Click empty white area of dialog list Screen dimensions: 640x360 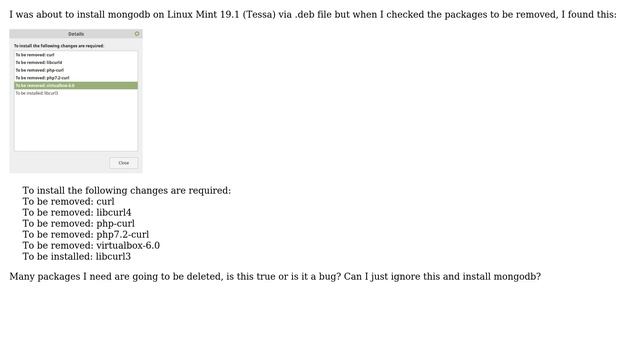coord(76,124)
